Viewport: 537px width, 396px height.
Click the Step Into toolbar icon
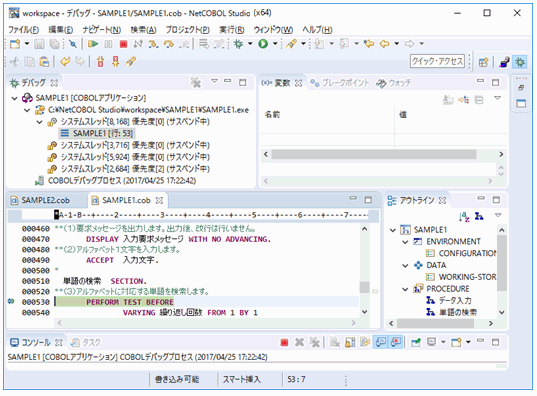[x=153, y=44]
